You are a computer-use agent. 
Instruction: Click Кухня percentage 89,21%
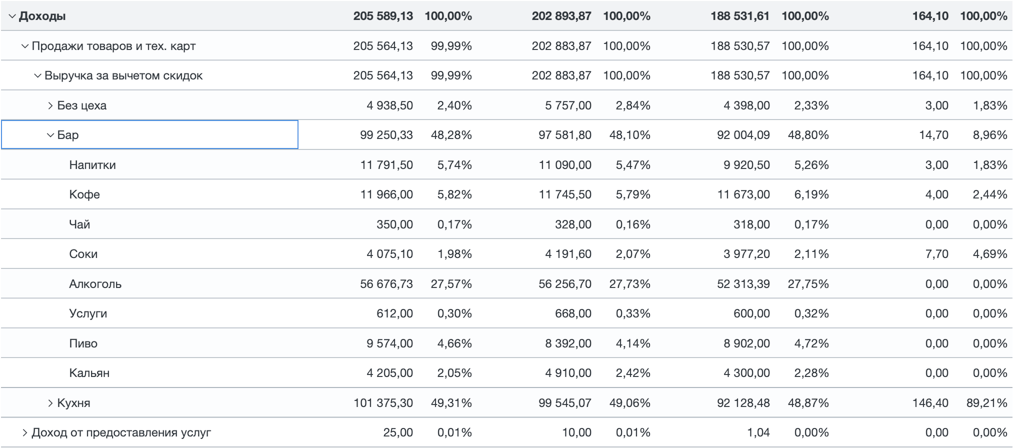(983, 403)
